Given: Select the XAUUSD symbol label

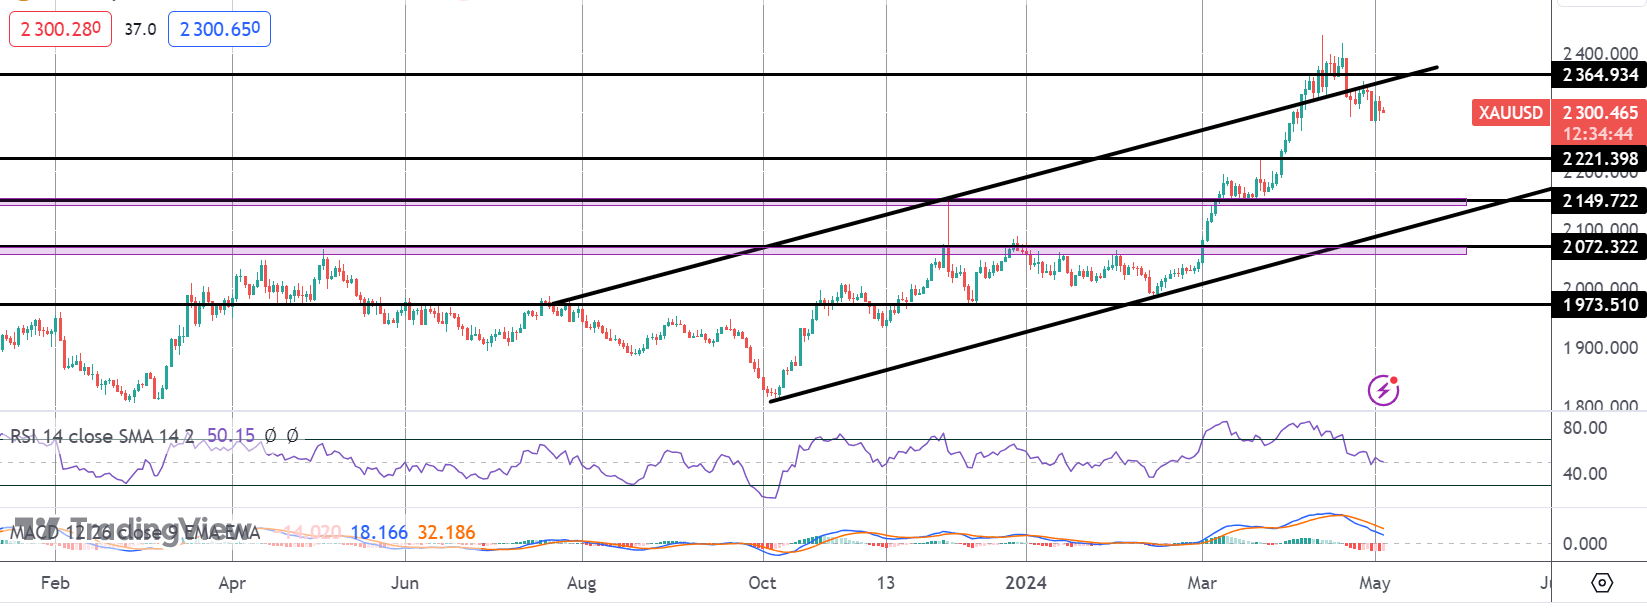Looking at the screenshot, I should (x=1510, y=112).
